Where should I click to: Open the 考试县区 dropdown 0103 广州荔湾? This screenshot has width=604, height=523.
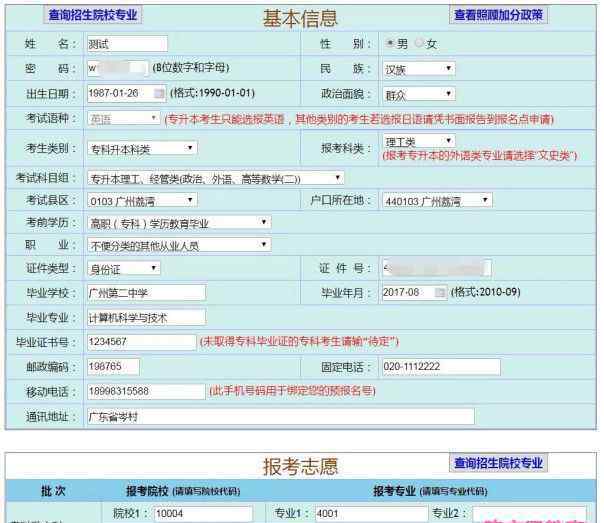[x=142, y=200]
